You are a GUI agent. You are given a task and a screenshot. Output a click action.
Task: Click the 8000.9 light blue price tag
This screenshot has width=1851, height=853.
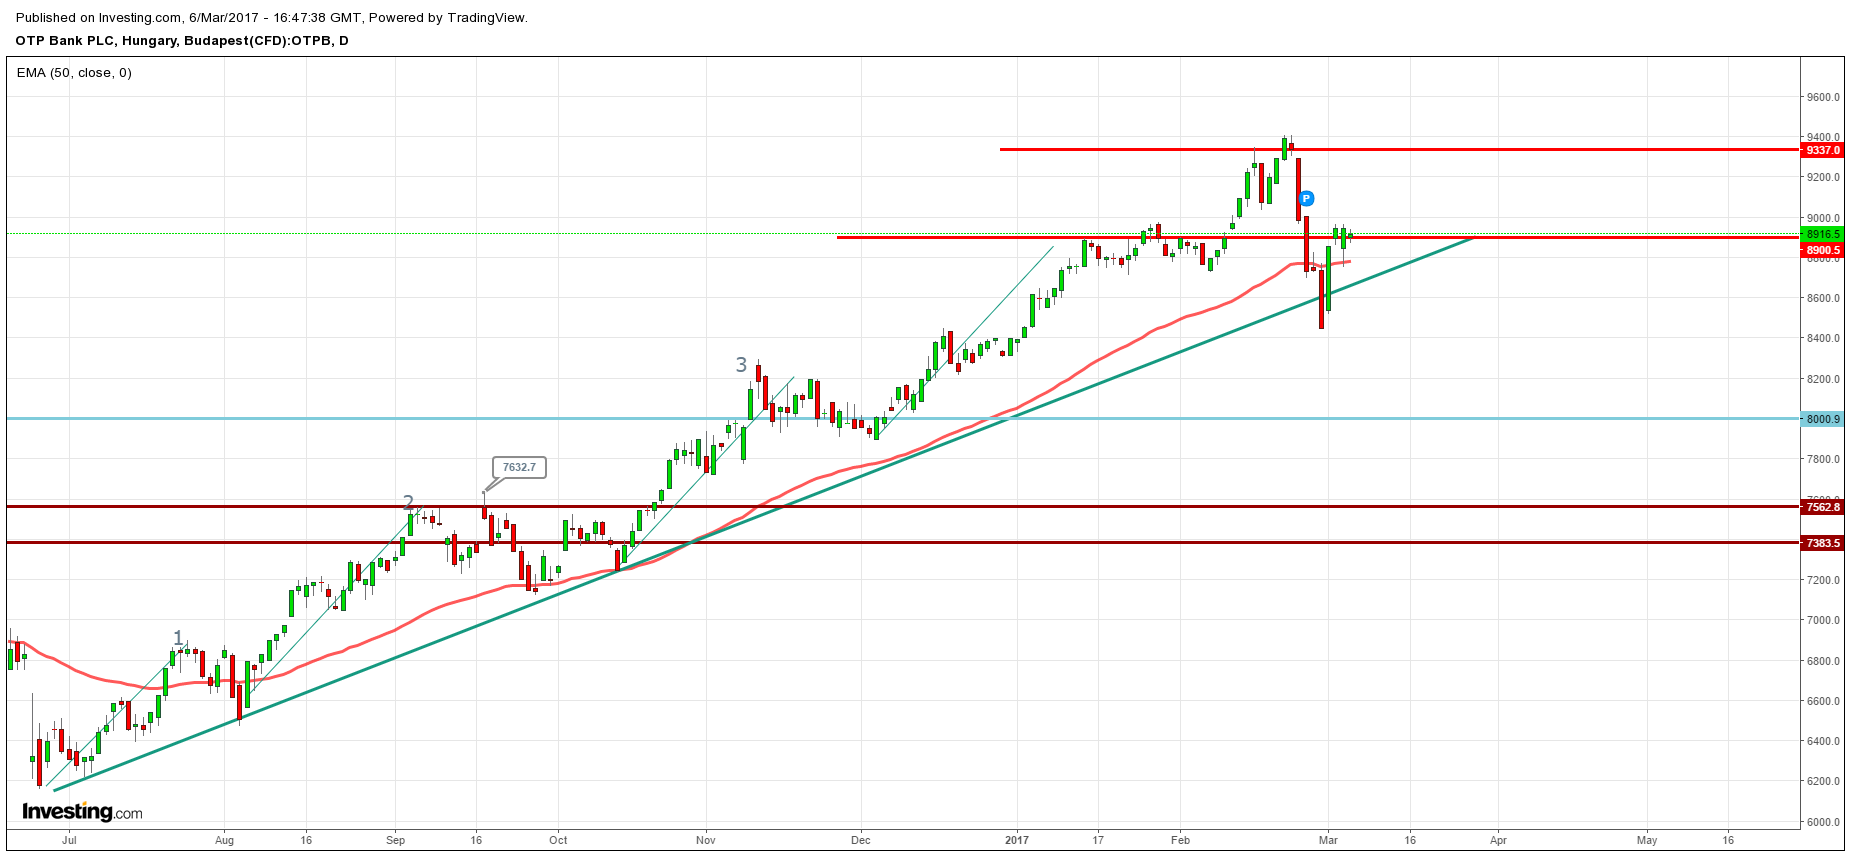click(x=1823, y=419)
